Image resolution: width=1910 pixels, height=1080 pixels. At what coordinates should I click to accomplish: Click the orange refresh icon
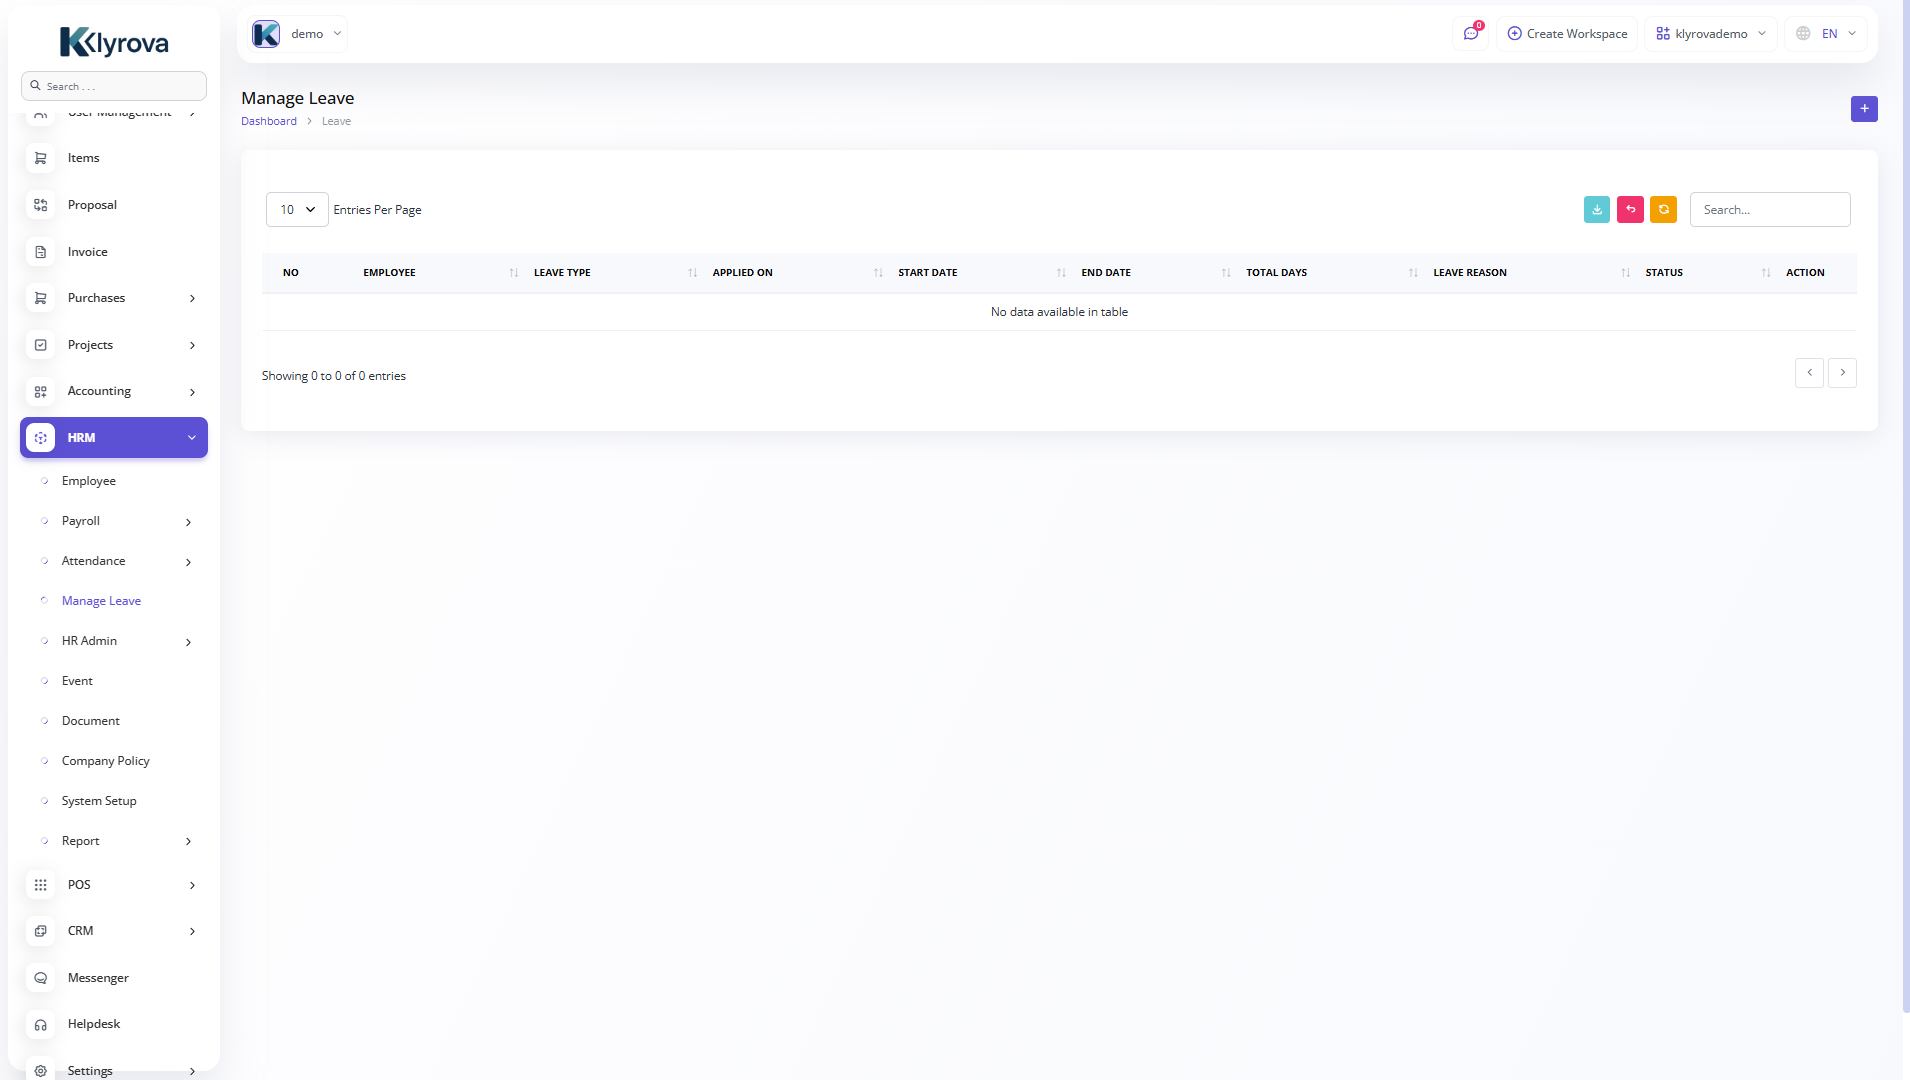pos(1663,210)
